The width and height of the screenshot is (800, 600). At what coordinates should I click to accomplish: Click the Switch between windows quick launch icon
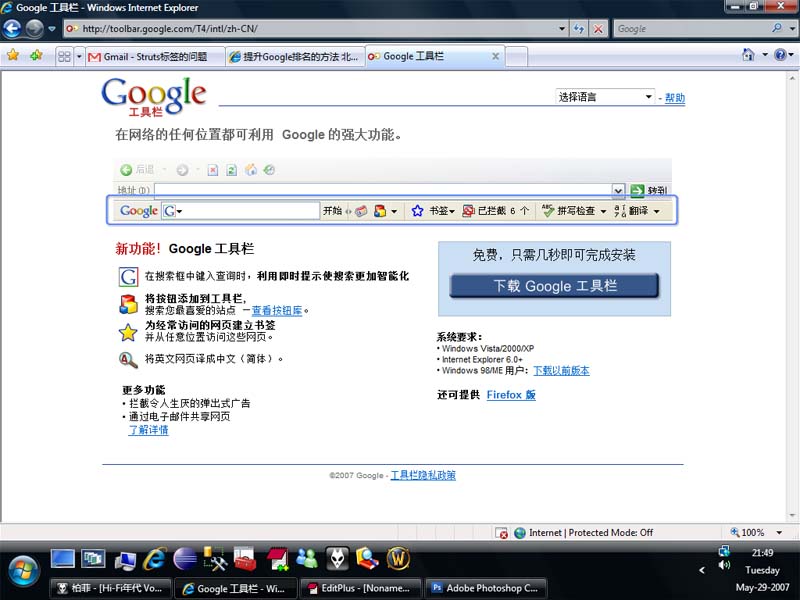point(93,559)
